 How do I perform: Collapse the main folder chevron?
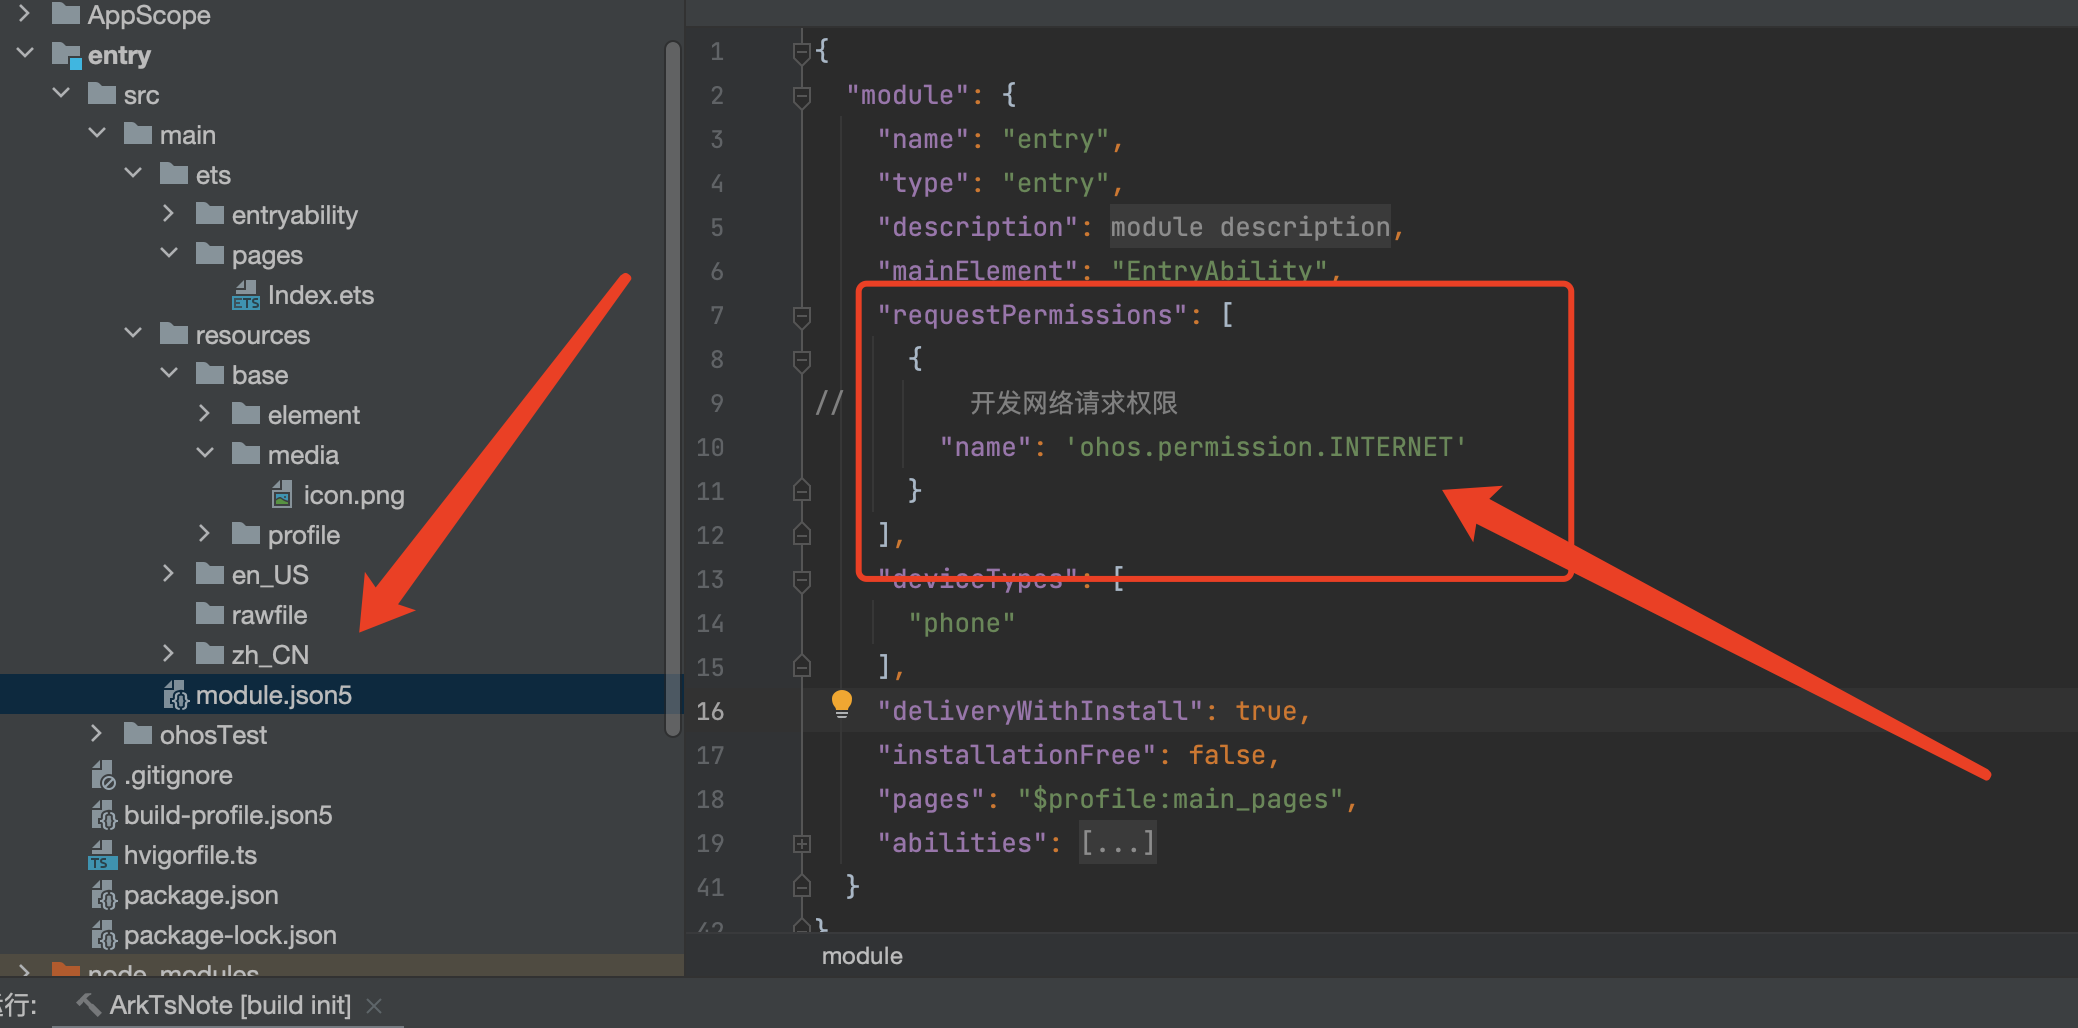pyautogui.click(x=98, y=133)
